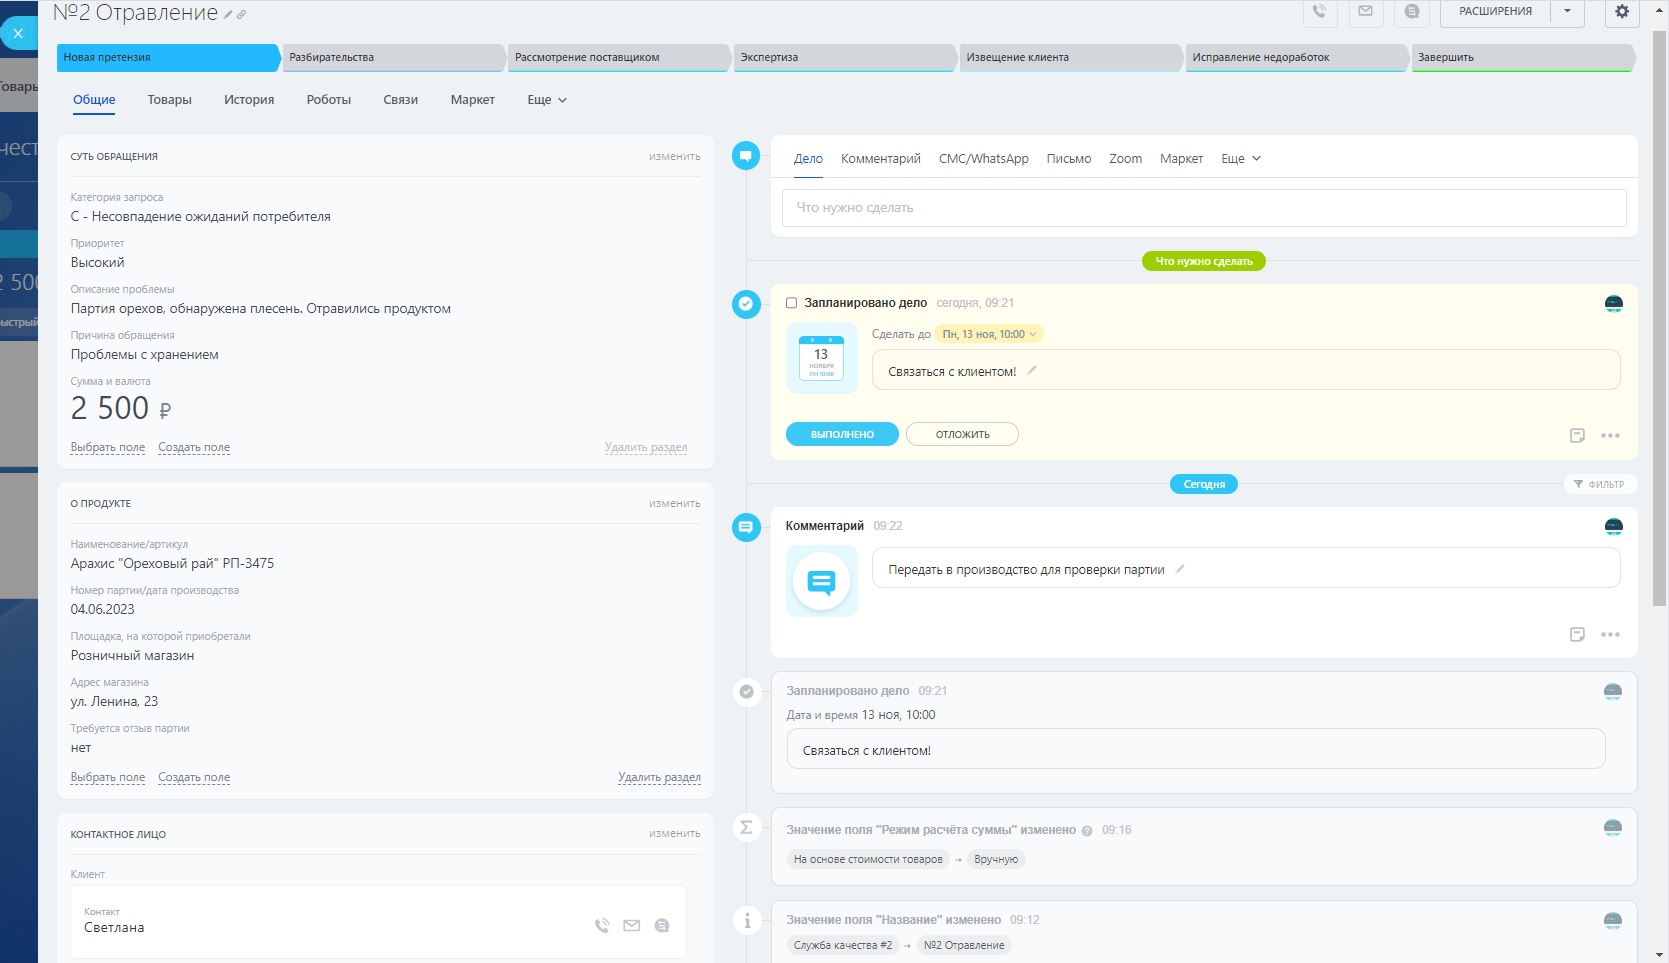Click 'Создать поле' link in Суть обращения section

pyautogui.click(x=194, y=448)
